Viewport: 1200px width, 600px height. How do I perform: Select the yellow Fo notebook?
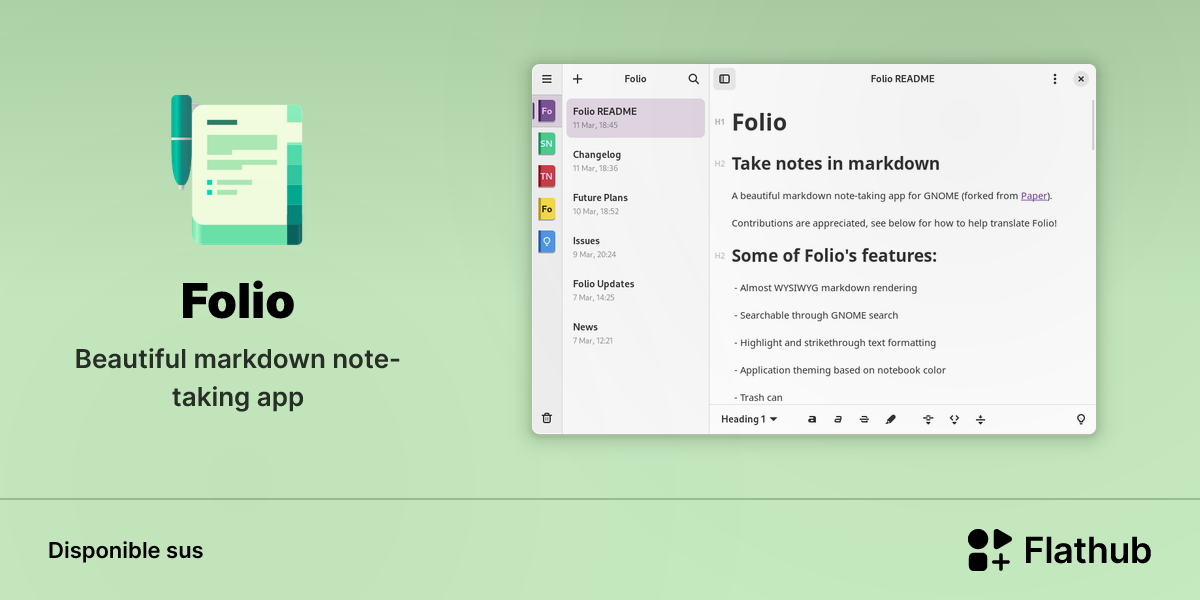(546, 209)
